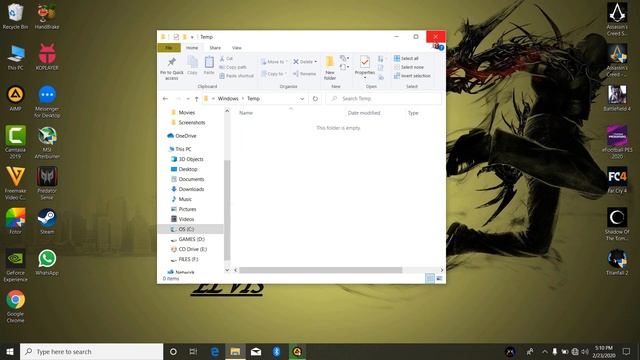Sort by the Name column header
640x360 pixels.
point(246,113)
